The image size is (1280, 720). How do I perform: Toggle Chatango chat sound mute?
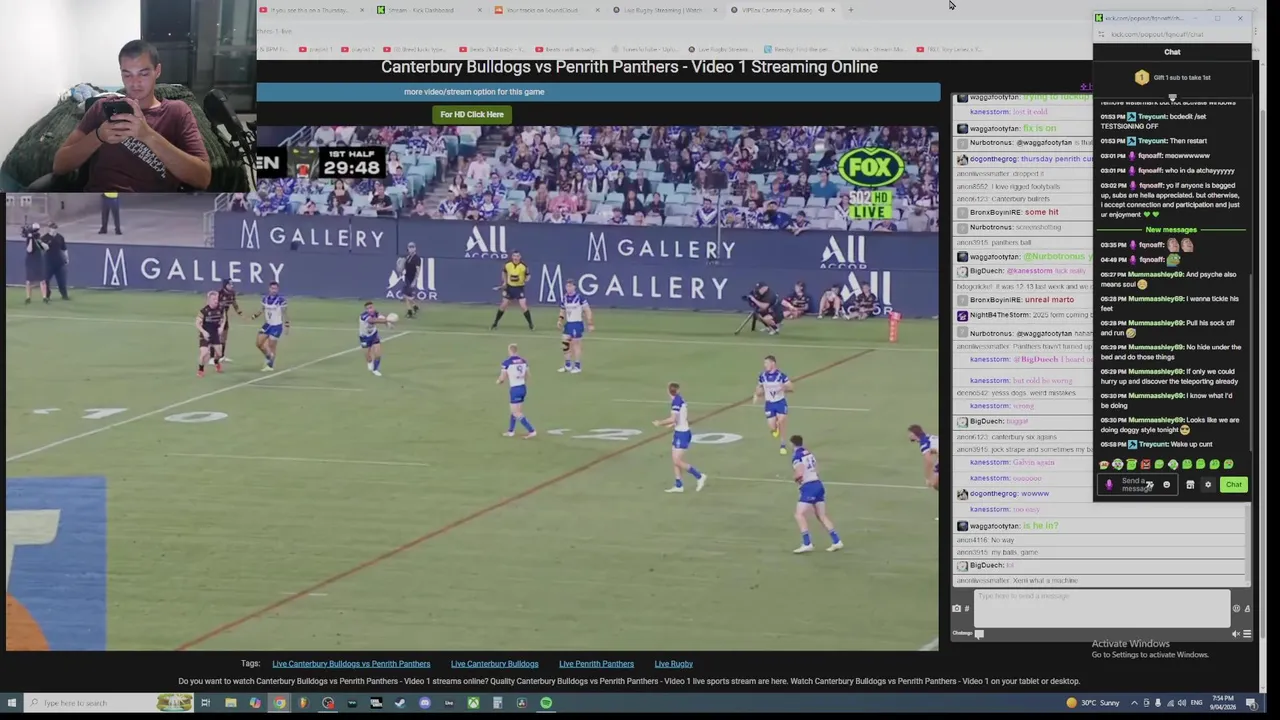(x=1236, y=634)
